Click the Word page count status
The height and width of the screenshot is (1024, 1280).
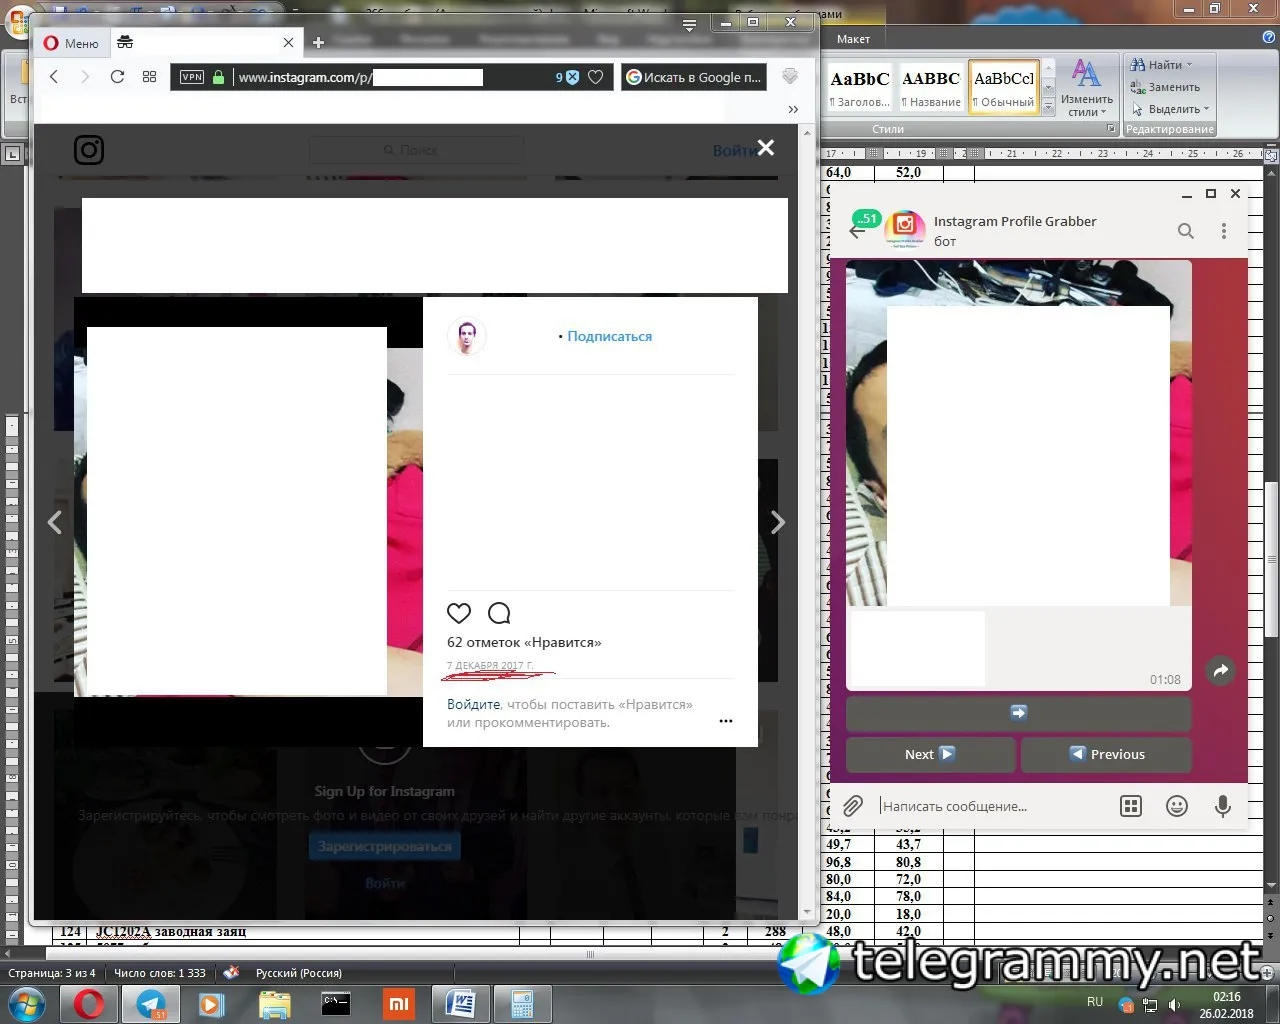pos(52,973)
